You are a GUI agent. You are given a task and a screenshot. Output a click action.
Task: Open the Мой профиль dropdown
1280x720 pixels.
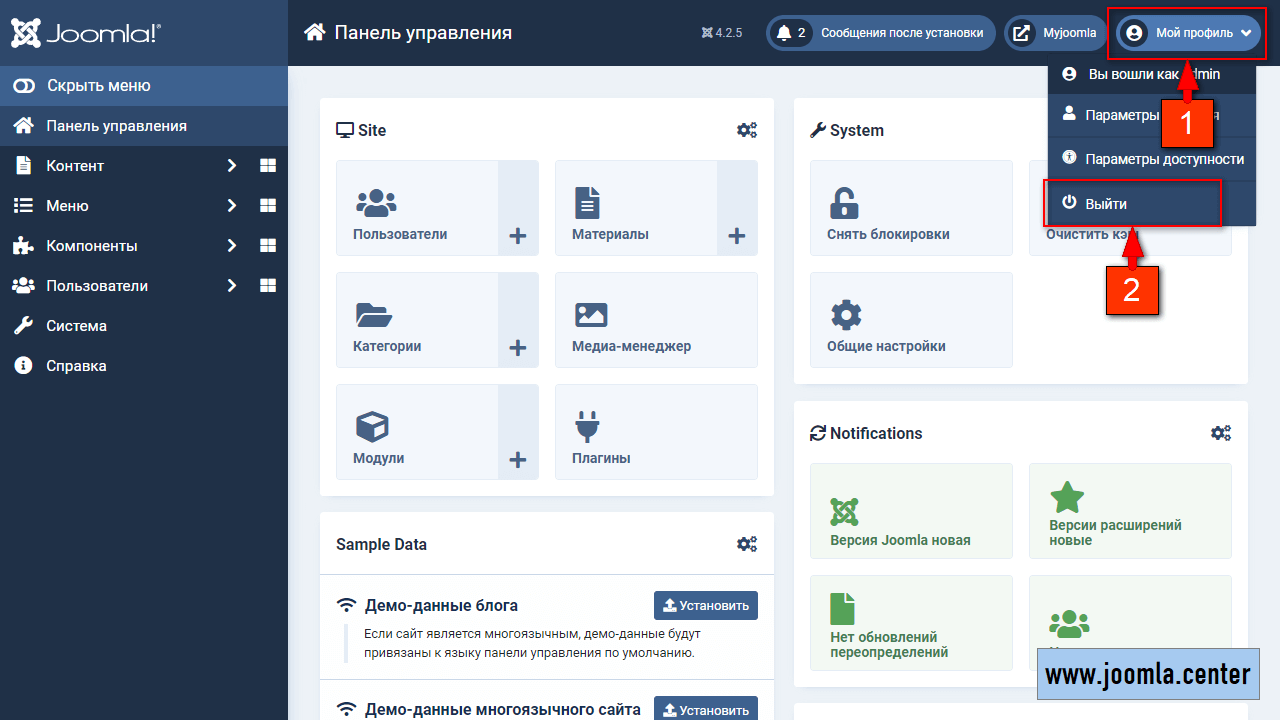1188,33
